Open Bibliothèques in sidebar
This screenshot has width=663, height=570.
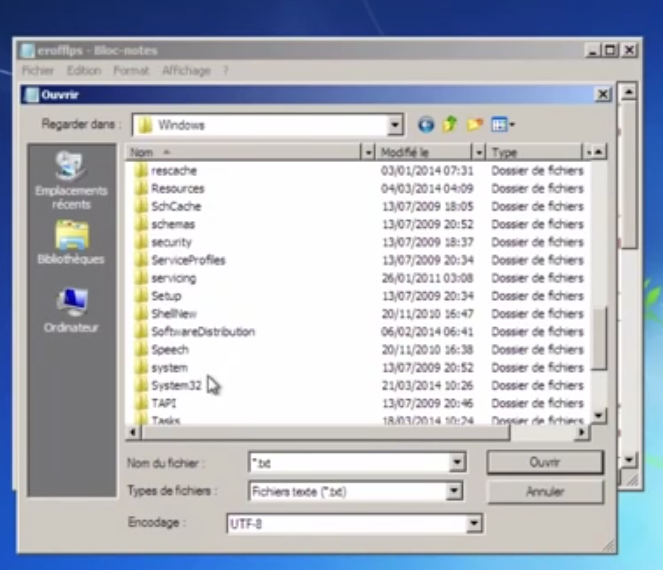(x=71, y=242)
